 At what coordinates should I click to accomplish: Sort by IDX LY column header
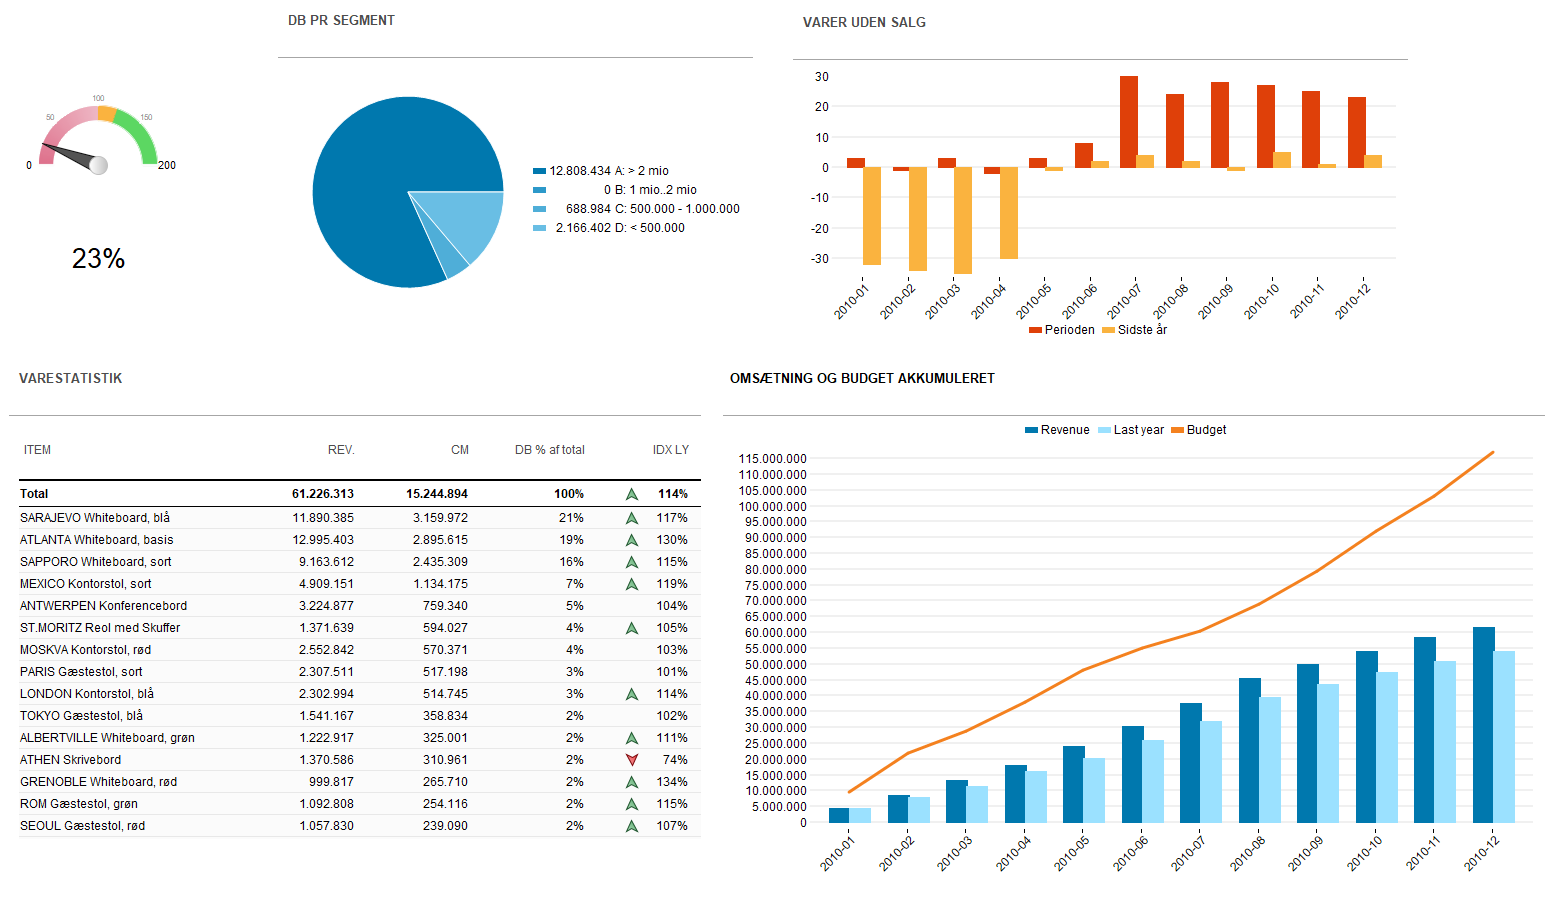click(x=671, y=450)
